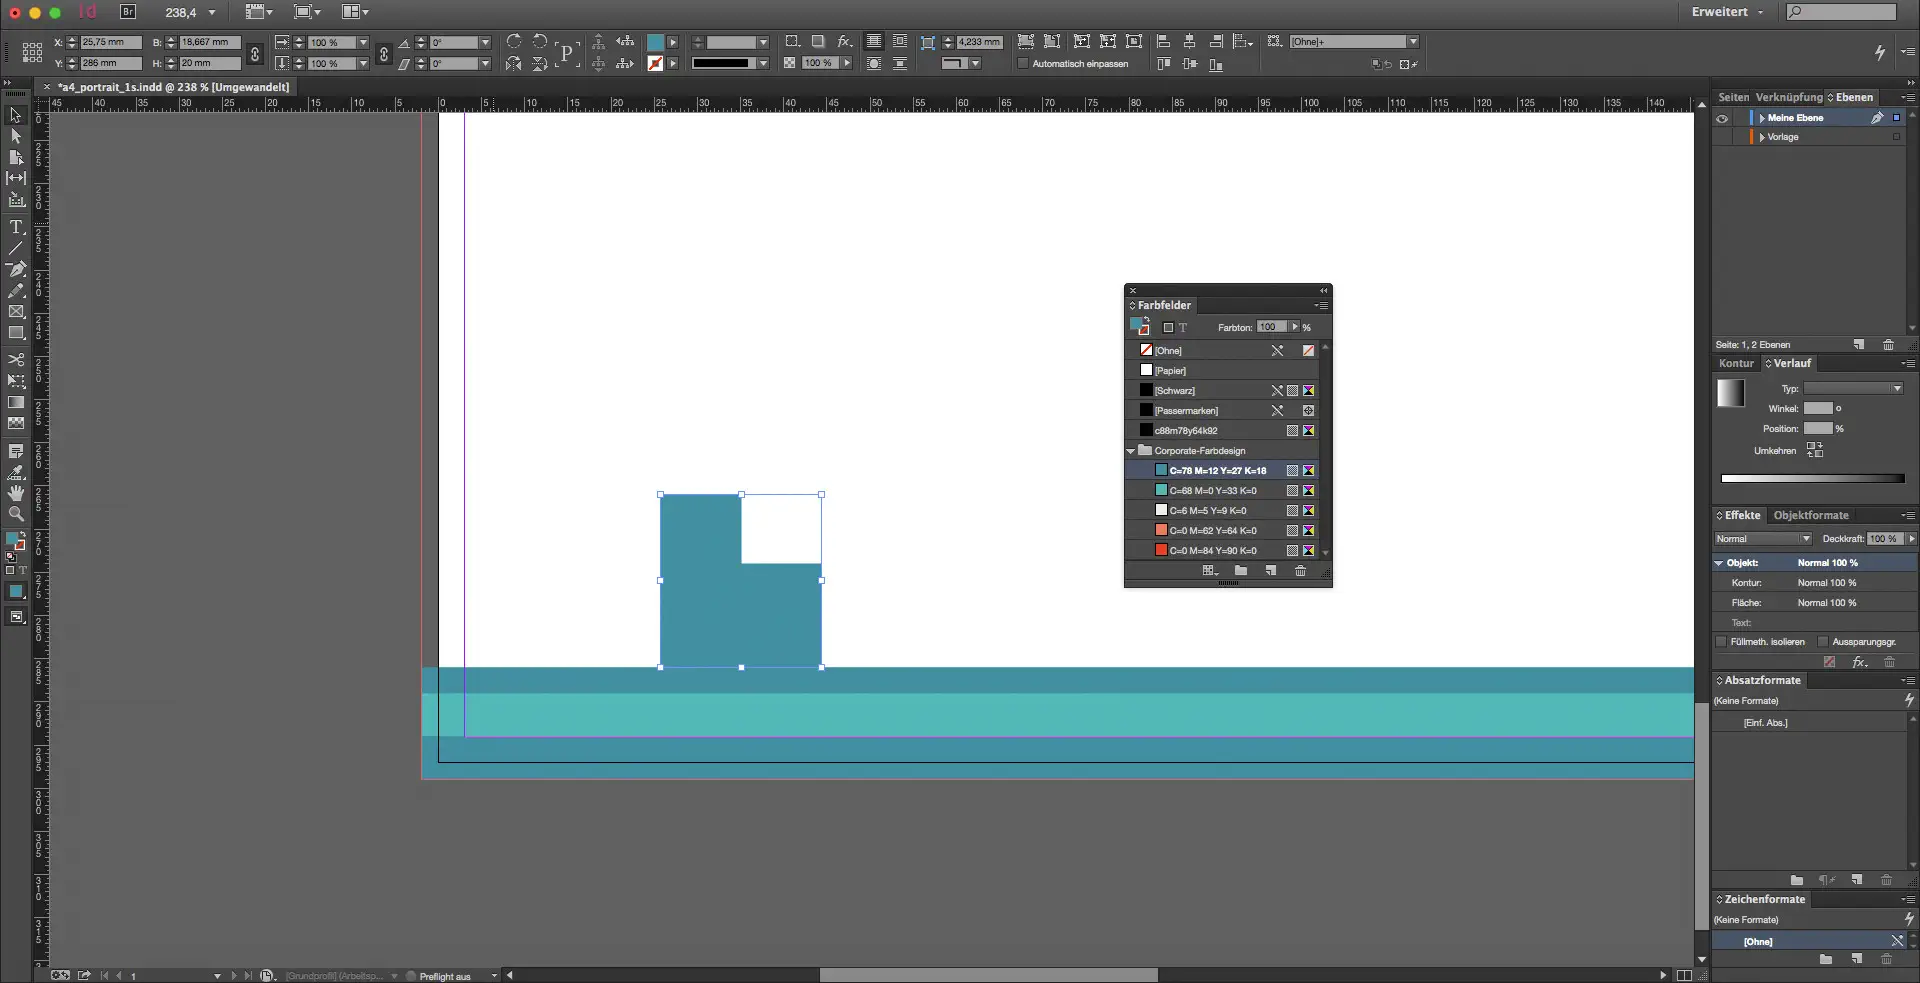Click the Direct Selection tool
This screenshot has height=983, width=1920.
pyautogui.click(x=16, y=136)
